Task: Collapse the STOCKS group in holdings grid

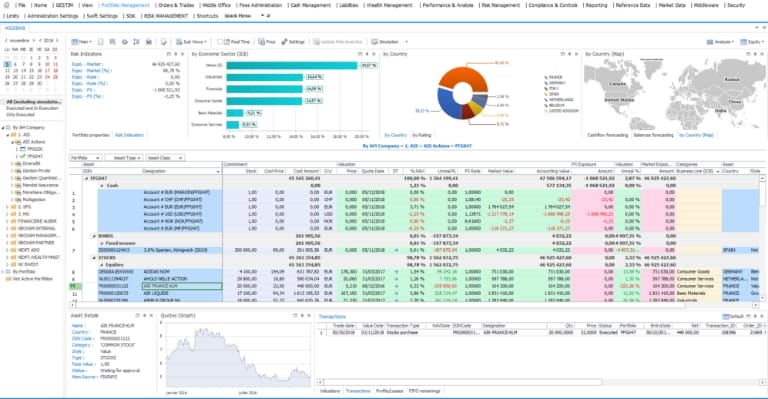Action: (x=94, y=258)
